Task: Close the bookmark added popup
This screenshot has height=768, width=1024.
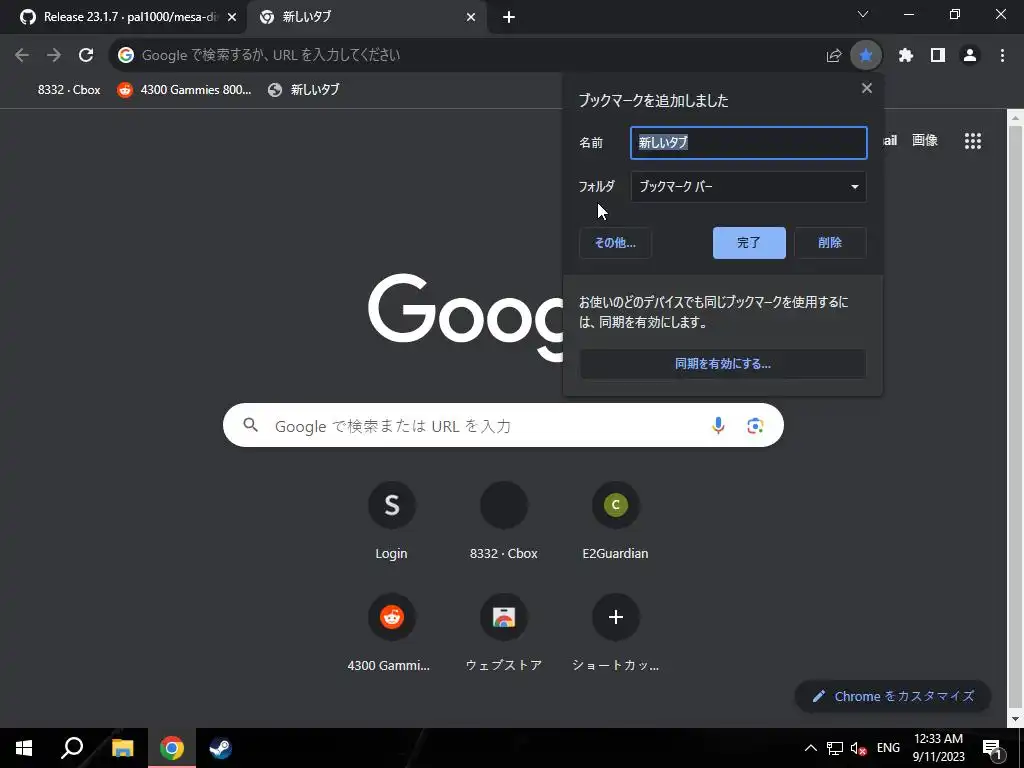Action: 867,88
